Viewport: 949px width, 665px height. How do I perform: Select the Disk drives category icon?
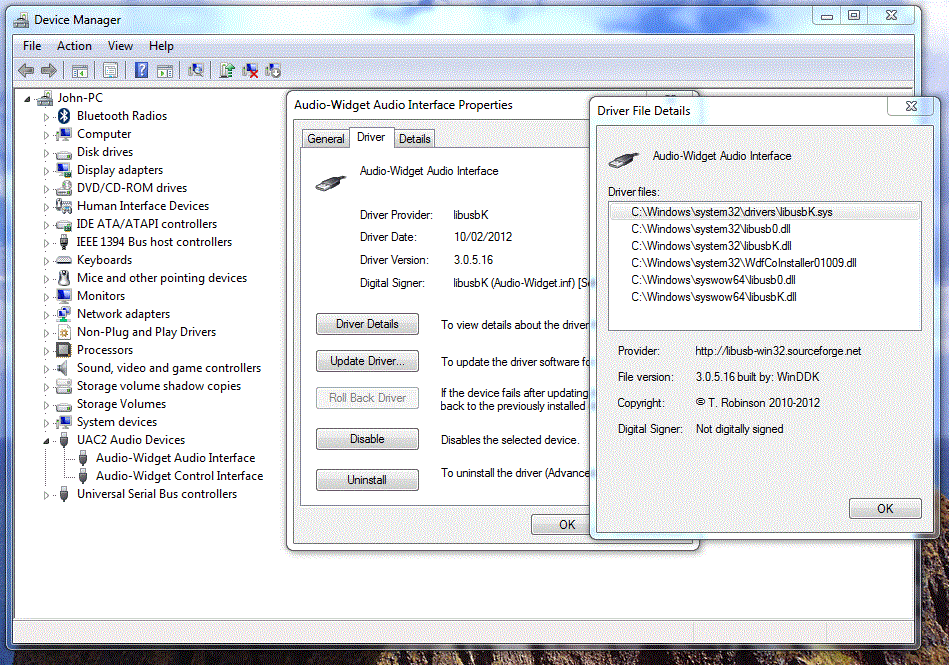[64, 154]
